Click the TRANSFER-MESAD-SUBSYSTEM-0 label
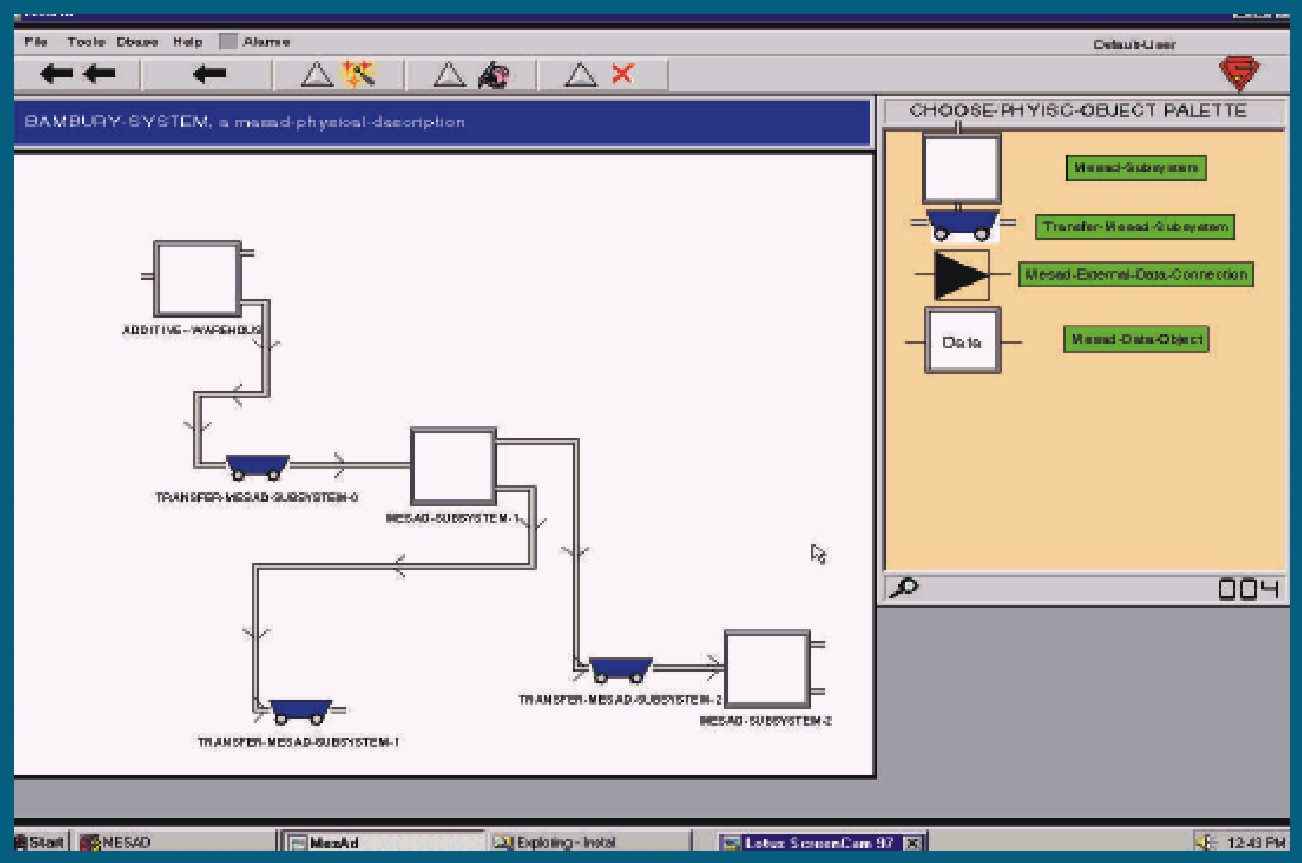 pos(257,496)
